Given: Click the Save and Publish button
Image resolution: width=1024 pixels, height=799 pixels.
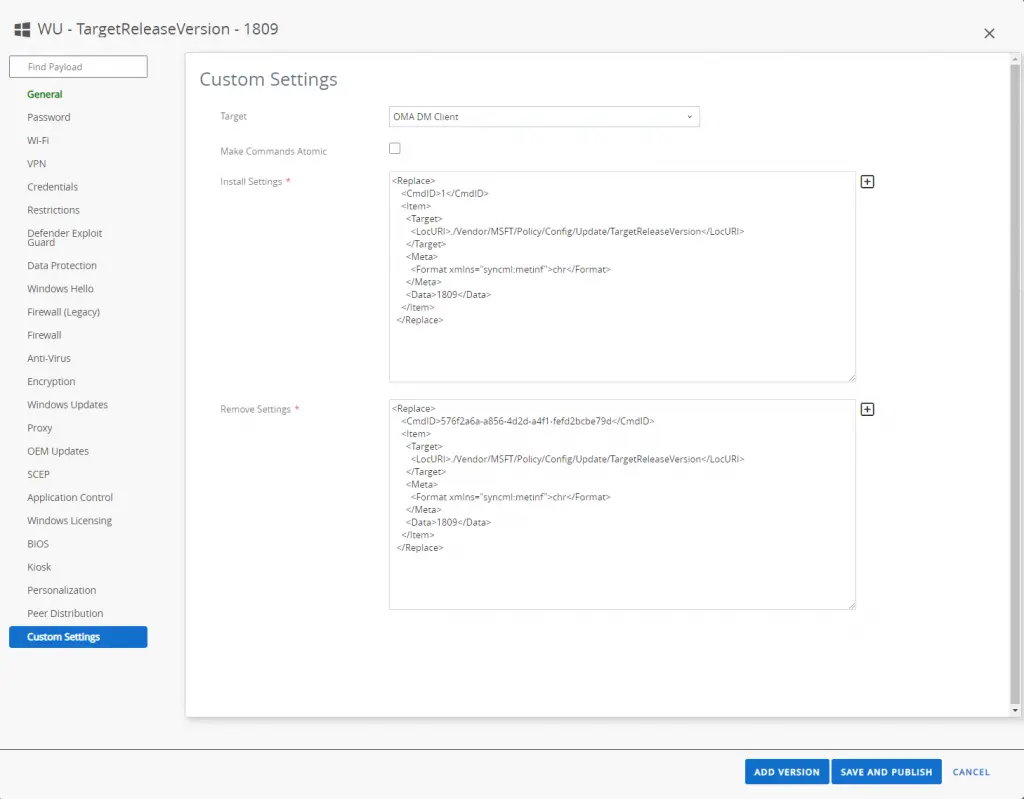Looking at the screenshot, I should tap(886, 772).
